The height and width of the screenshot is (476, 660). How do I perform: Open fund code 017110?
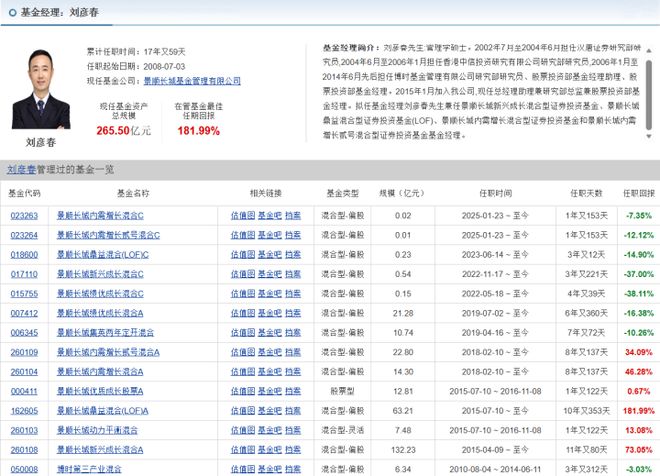coord(24,274)
